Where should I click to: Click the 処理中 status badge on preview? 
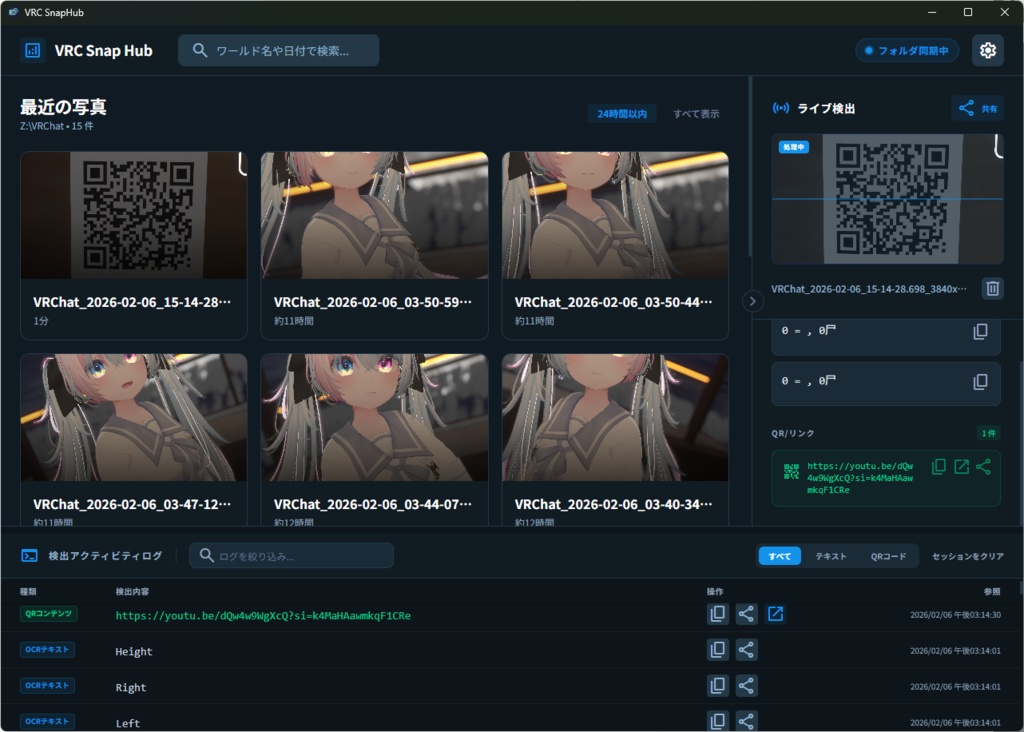(793, 147)
